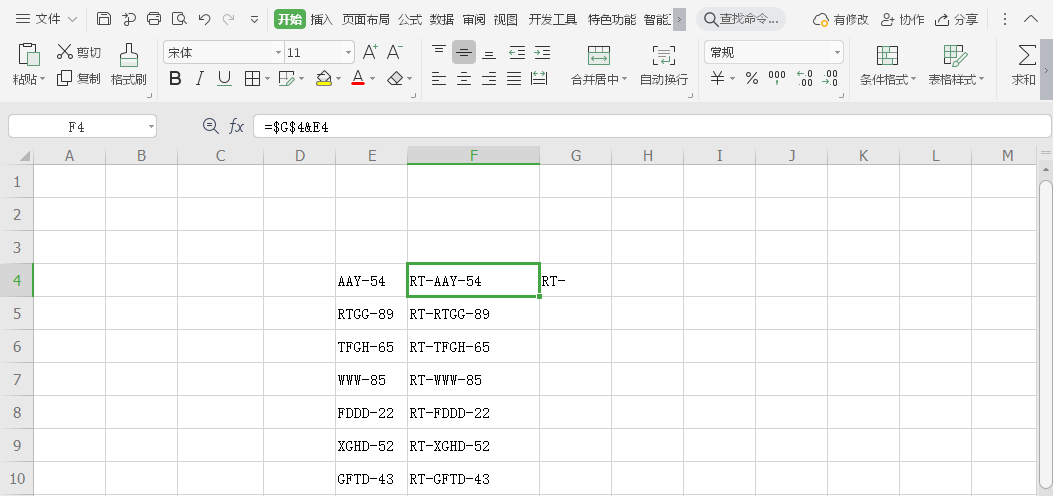Open Print Preview icon
Image resolution: width=1053 pixels, height=496 pixels.
point(179,19)
